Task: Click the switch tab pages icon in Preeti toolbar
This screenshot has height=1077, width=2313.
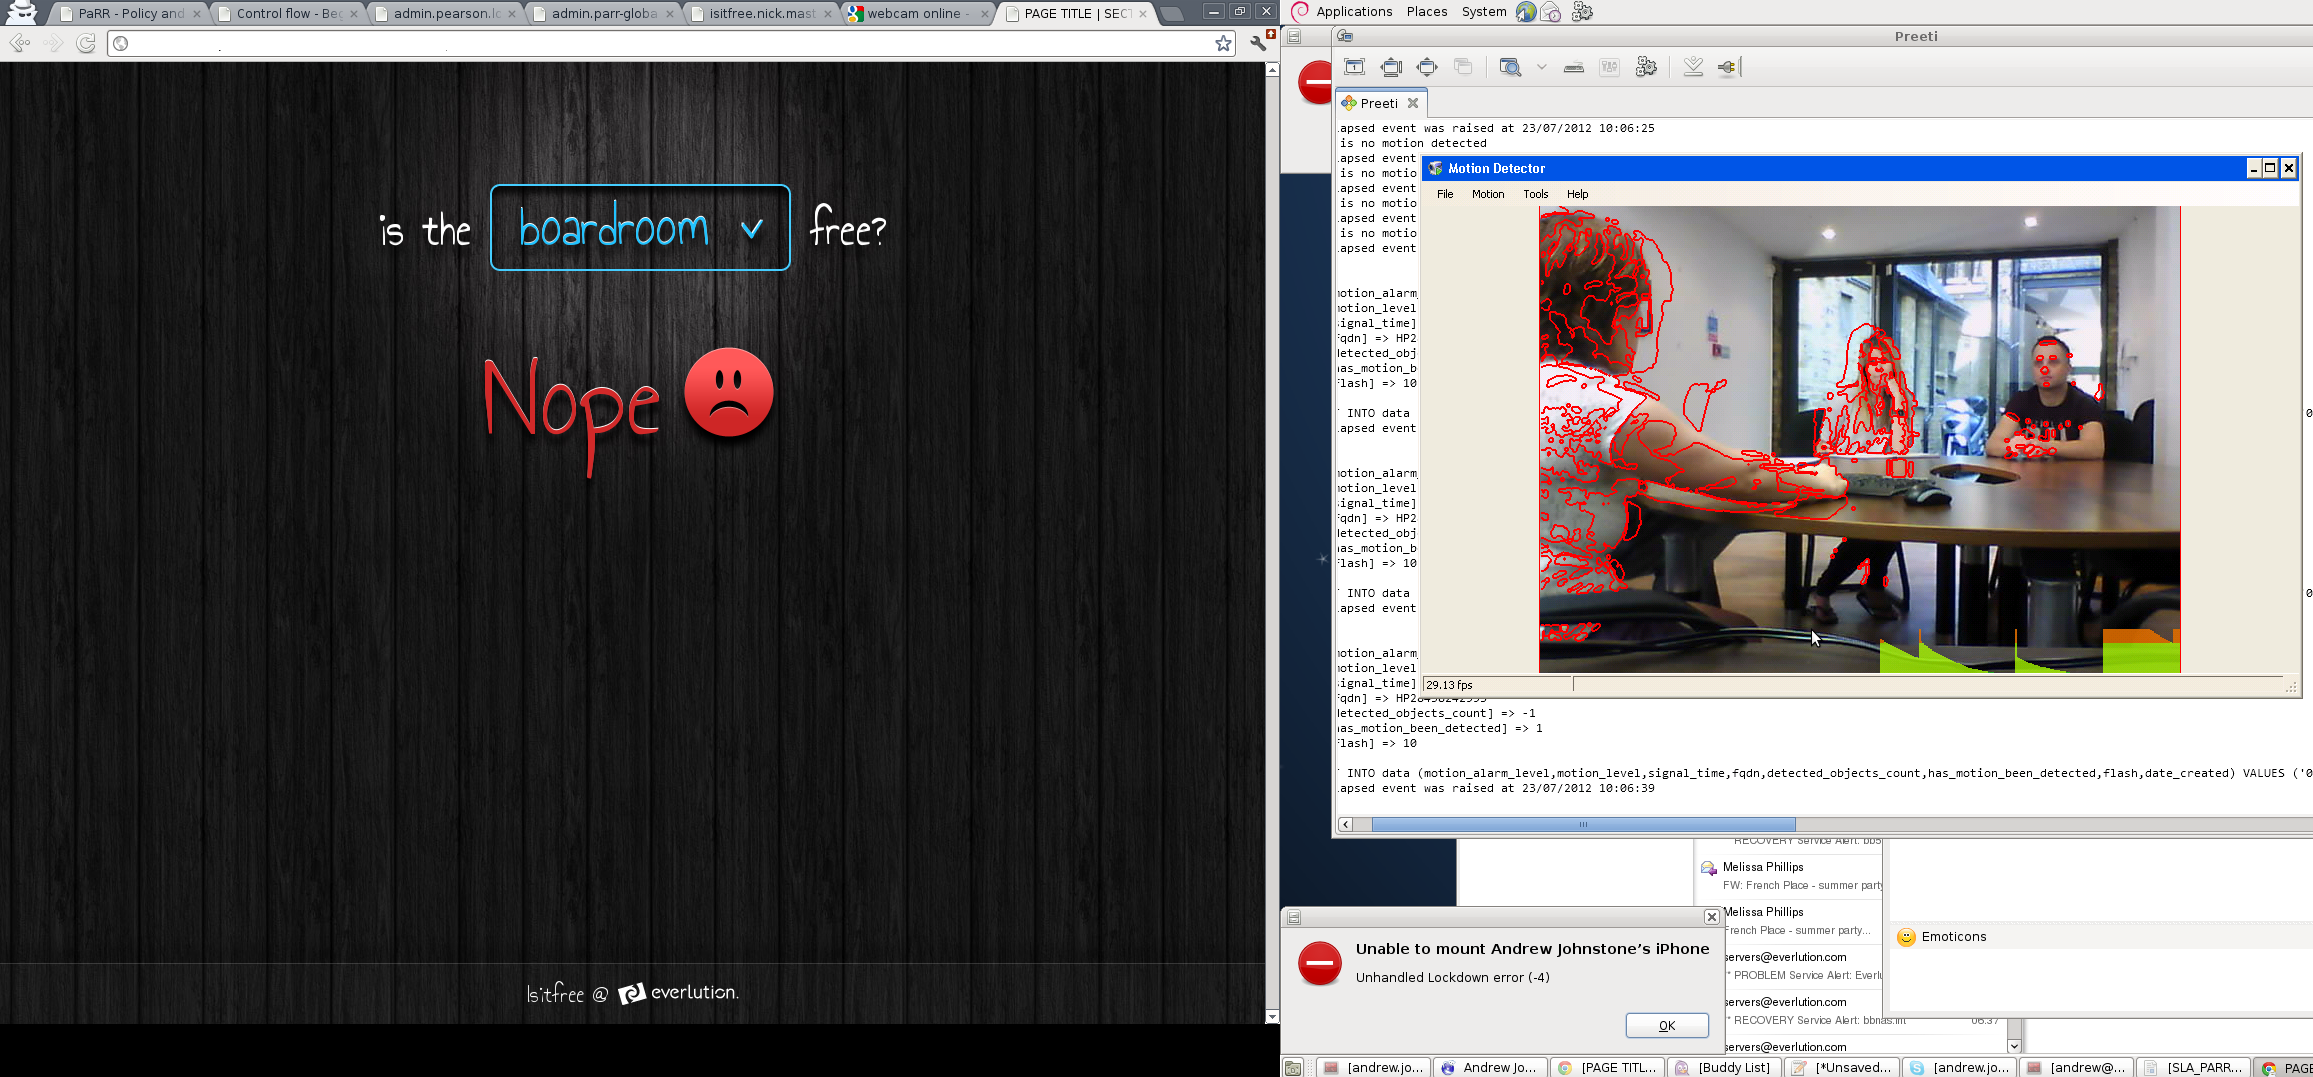Action: tap(1463, 67)
